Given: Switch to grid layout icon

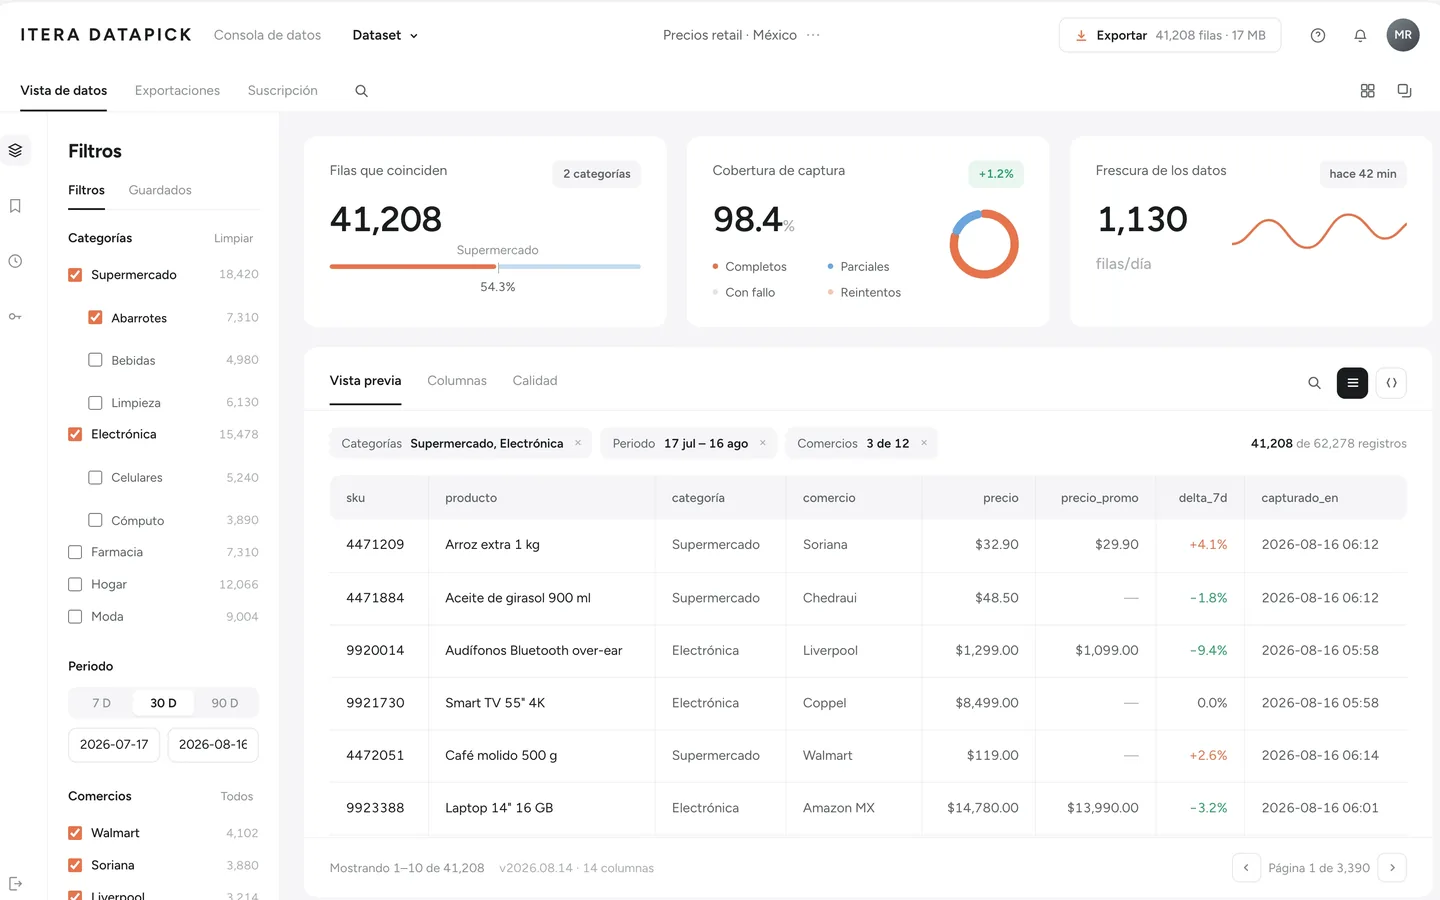Looking at the screenshot, I should click(x=1367, y=91).
